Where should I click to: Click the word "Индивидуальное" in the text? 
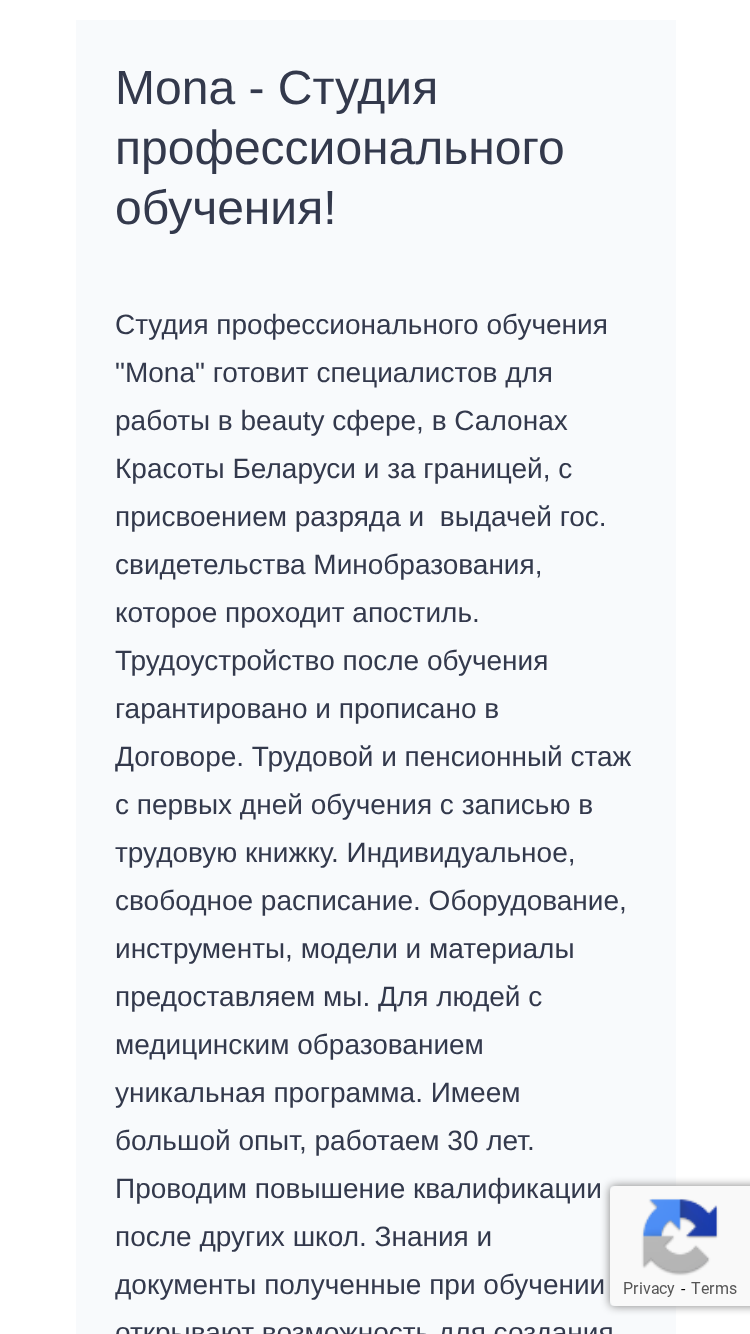[x=461, y=853]
